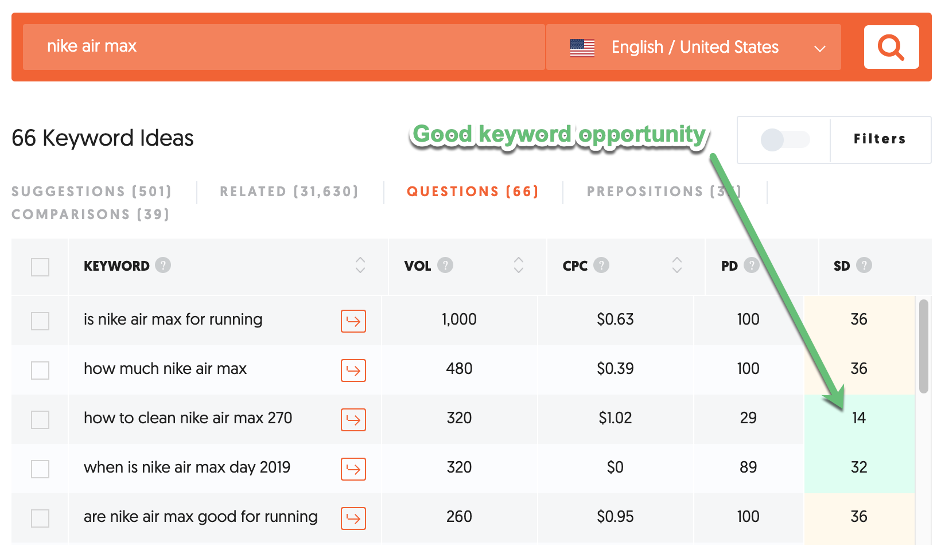Open arrow icon for 'how much nike air max'
This screenshot has height=545, width=939.
pyautogui.click(x=353, y=370)
